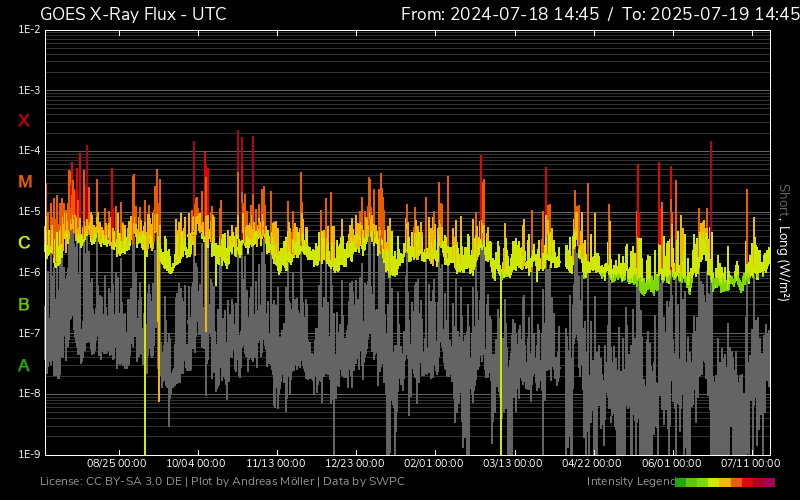Image resolution: width=800 pixels, height=500 pixels.
Task: Click the 08/25 00:00 x-axis tick label
Action: (x=116, y=464)
